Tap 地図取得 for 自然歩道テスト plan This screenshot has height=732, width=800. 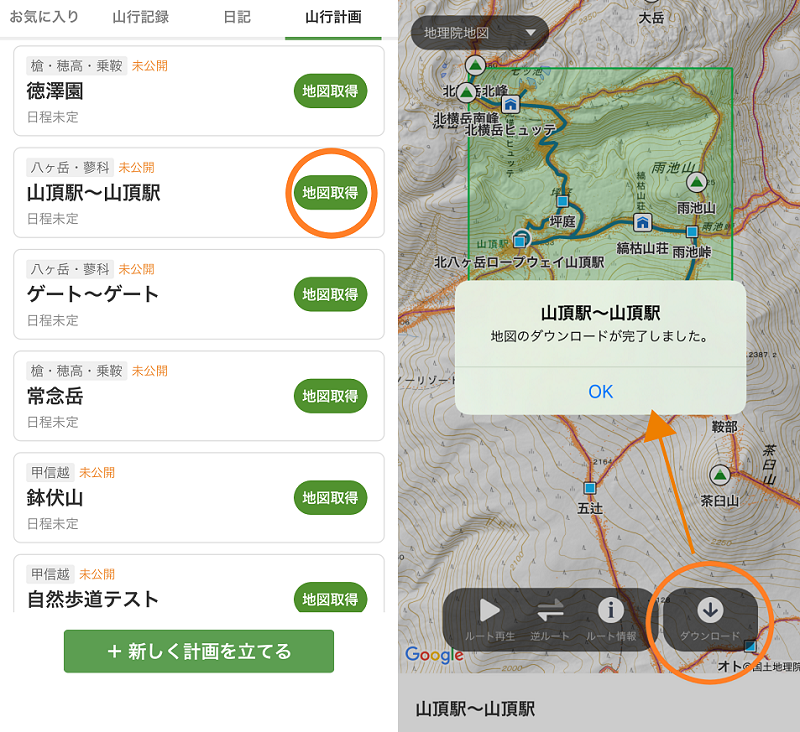tap(330, 598)
